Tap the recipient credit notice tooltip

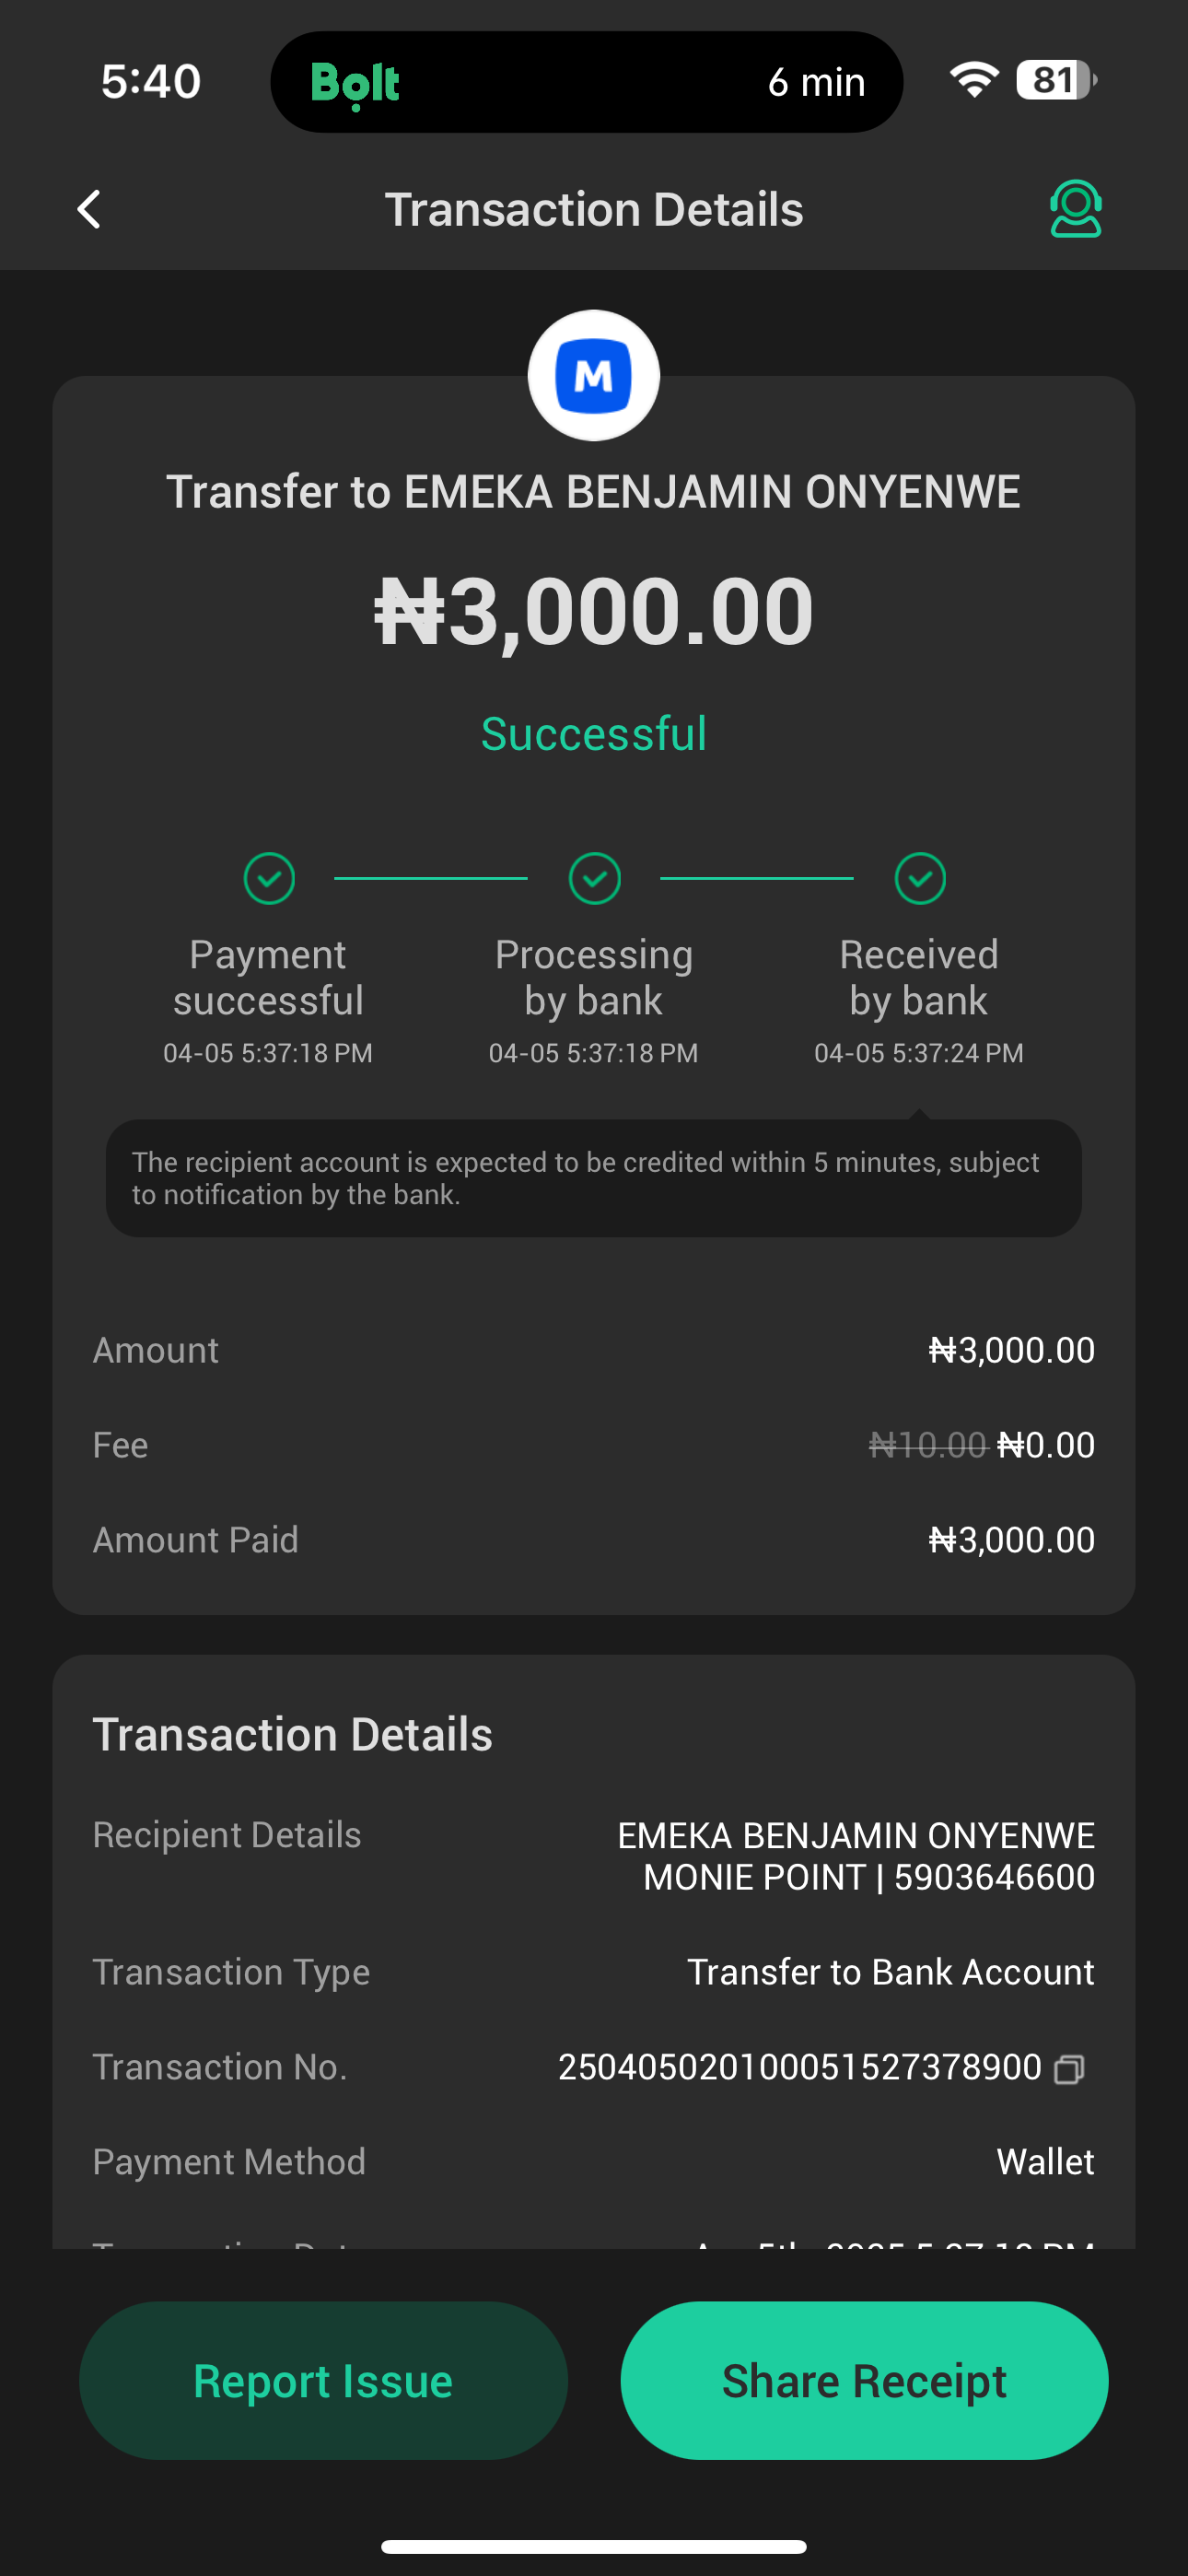[594, 1178]
